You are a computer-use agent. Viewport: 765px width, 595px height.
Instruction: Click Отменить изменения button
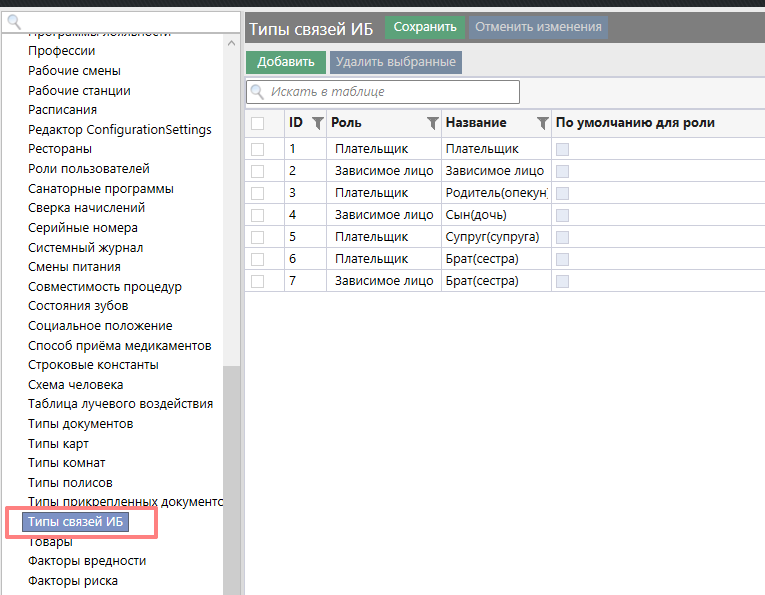pyautogui.click(x=538, y=27)
